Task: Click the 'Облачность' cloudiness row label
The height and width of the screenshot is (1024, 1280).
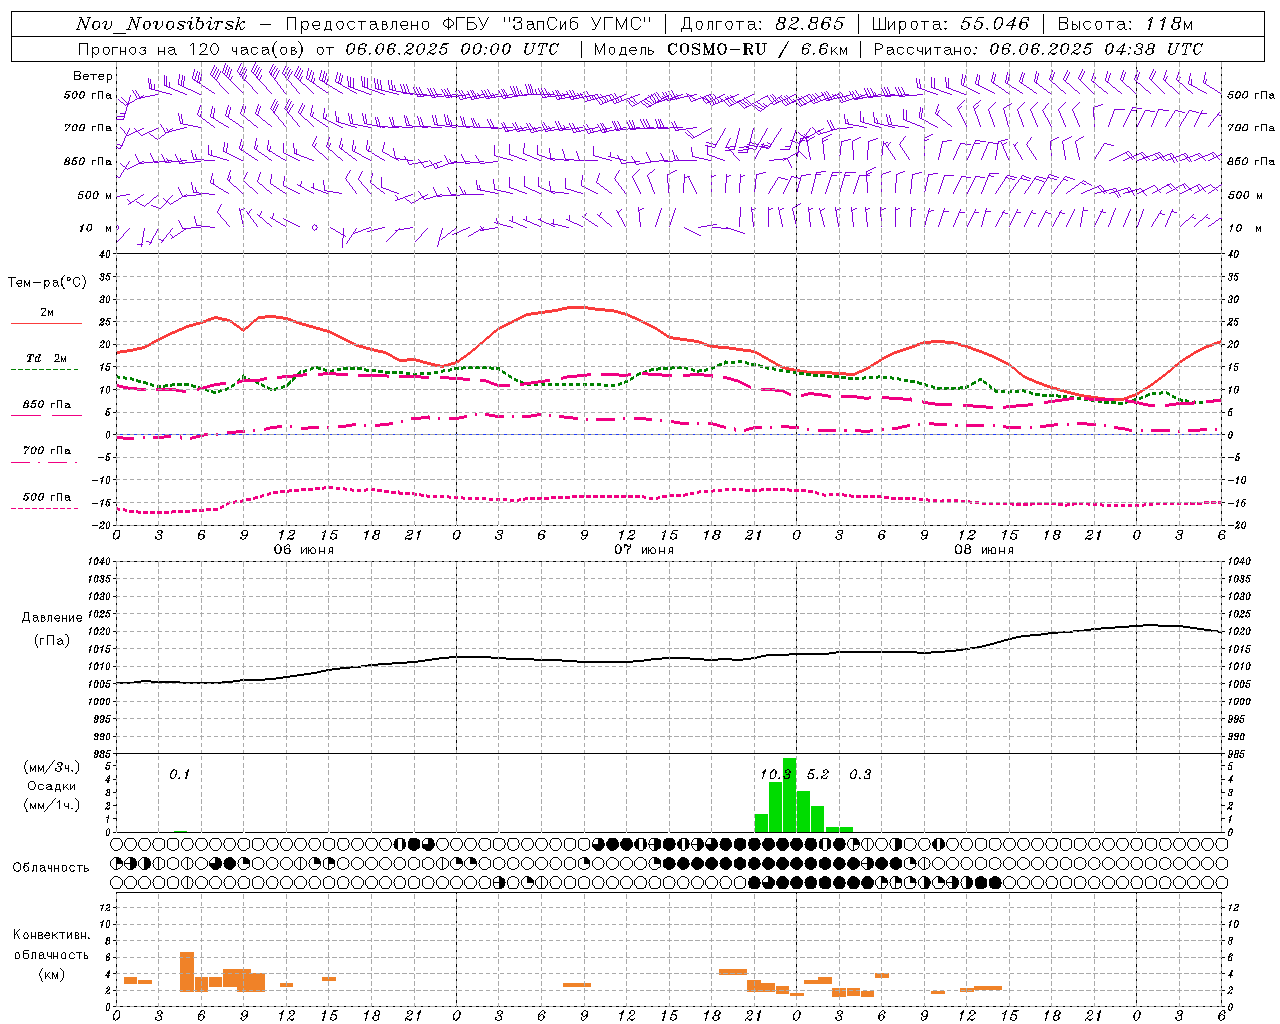Action: point(51,868)
